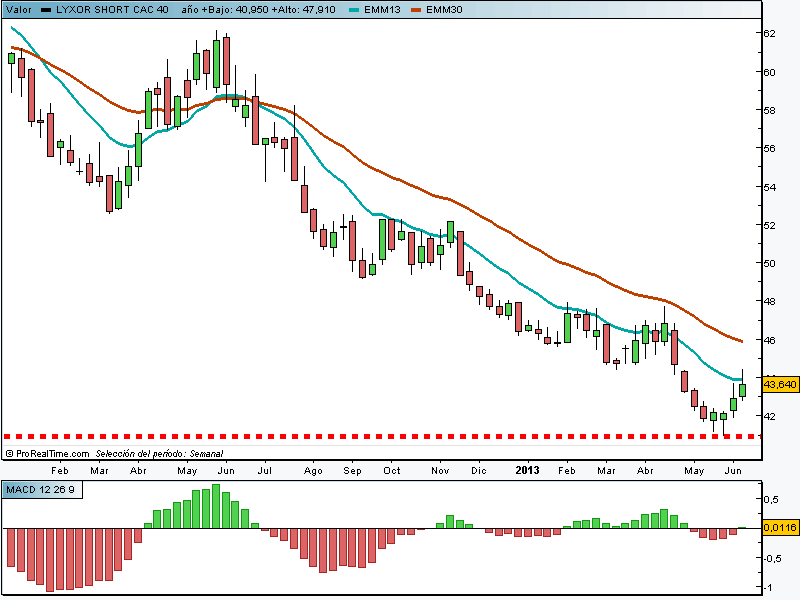Click the Jul label on the time axis

click(265, 469)
